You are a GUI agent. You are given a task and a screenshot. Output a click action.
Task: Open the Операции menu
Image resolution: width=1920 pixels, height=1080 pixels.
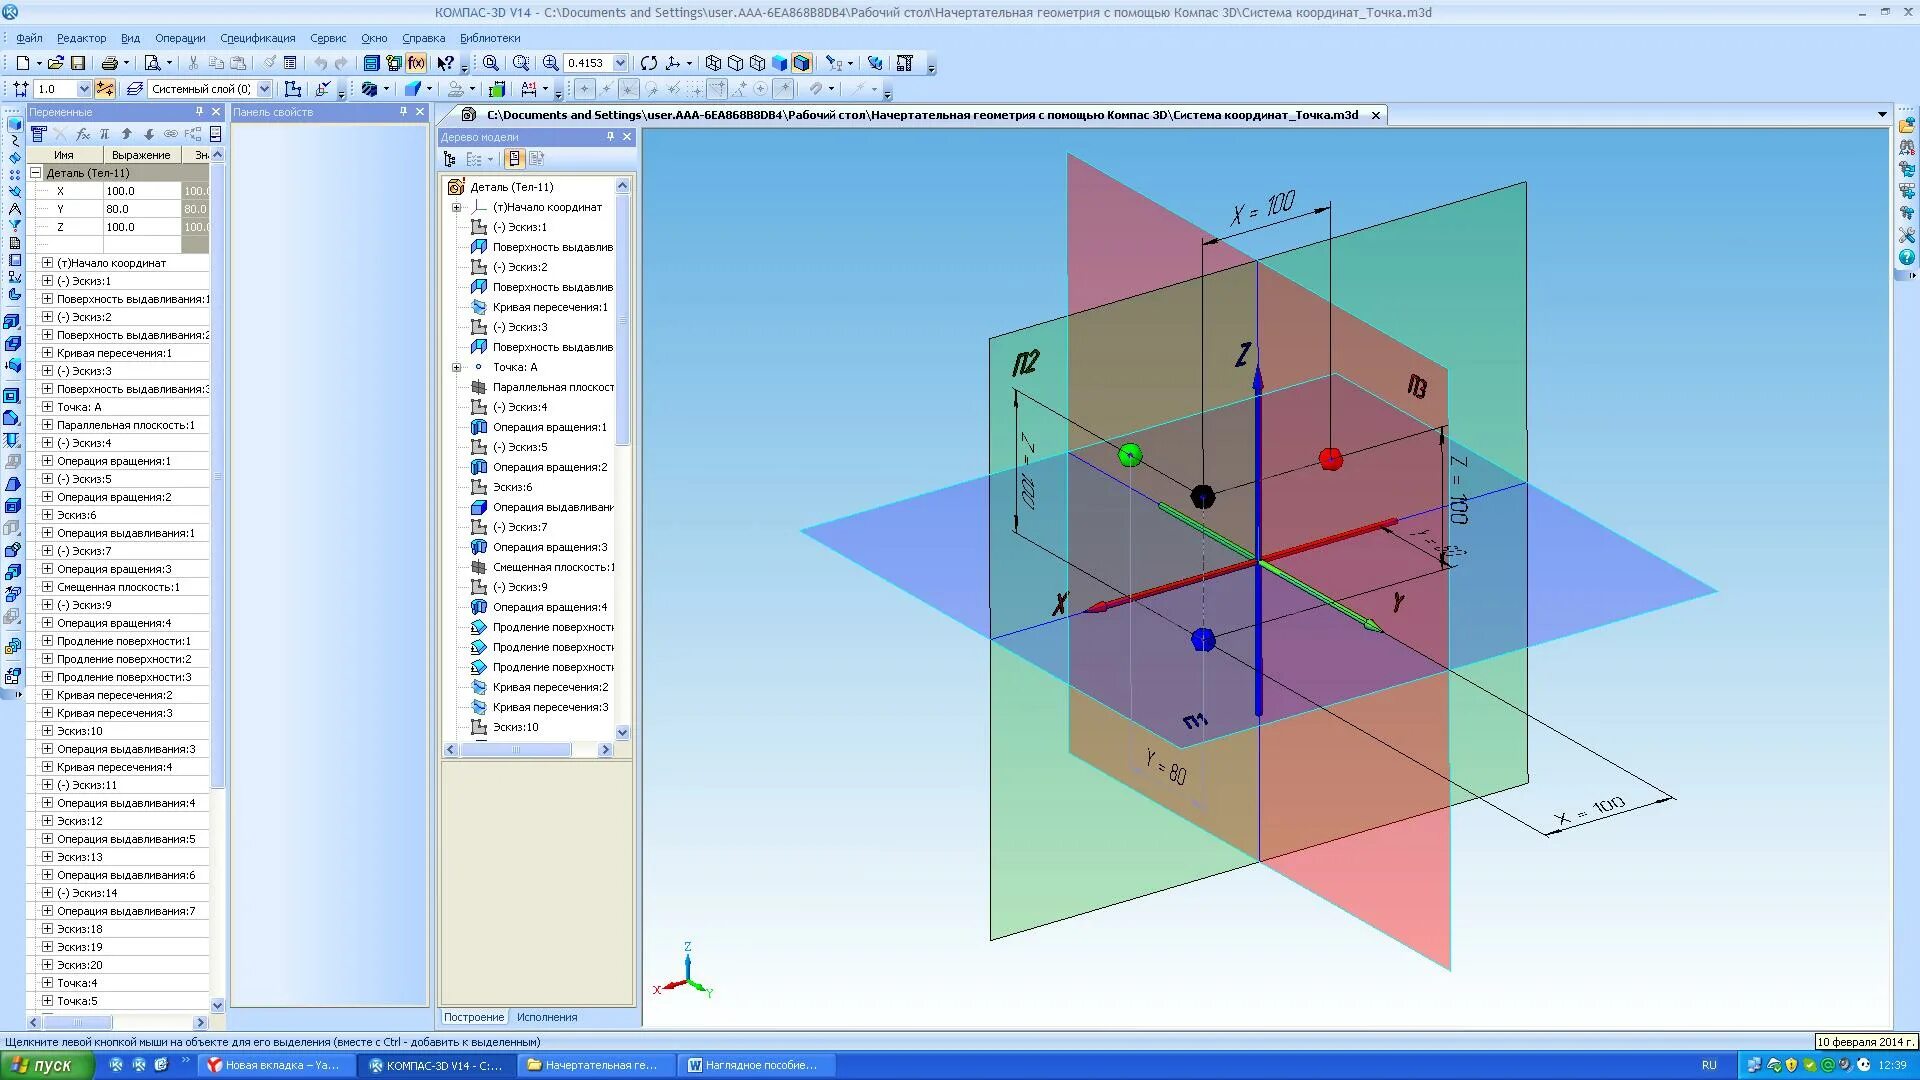(180, 38)
